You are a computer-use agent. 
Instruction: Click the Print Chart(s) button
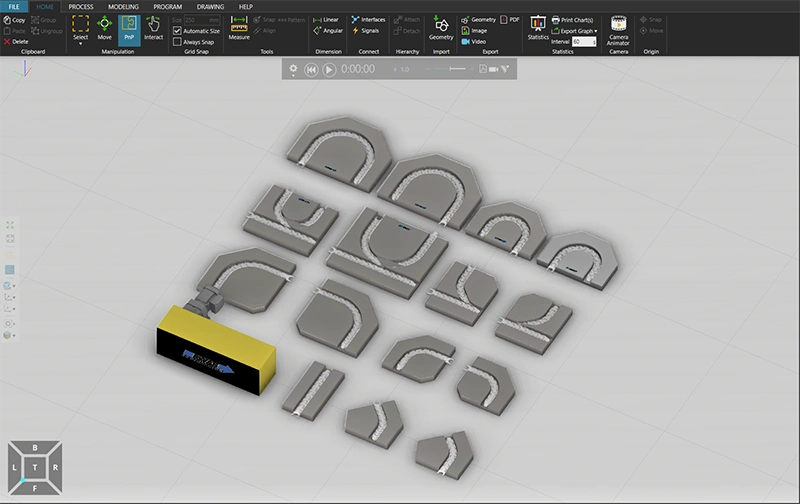point(577,19)
